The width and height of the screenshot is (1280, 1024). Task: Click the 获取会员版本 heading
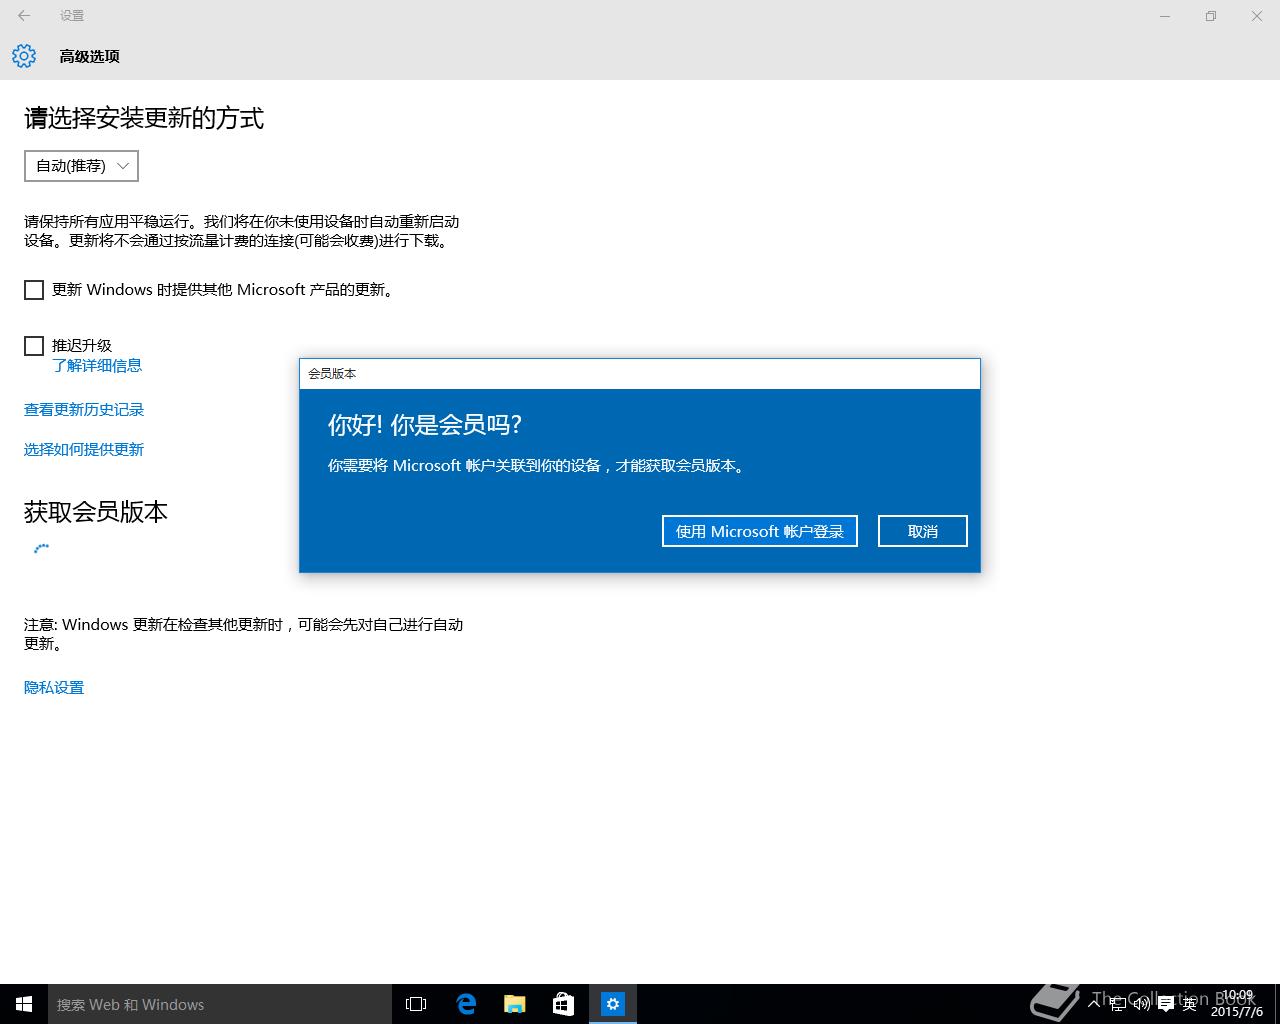point(96,512)
